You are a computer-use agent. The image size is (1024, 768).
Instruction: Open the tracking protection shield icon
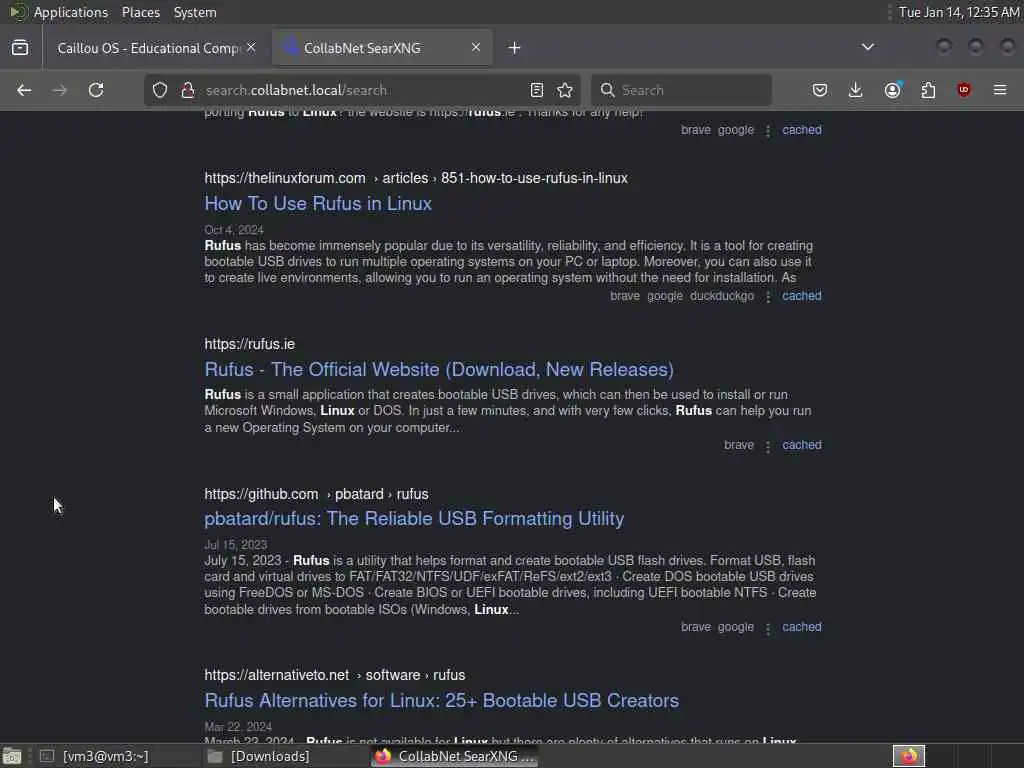(x=160, y=90)
